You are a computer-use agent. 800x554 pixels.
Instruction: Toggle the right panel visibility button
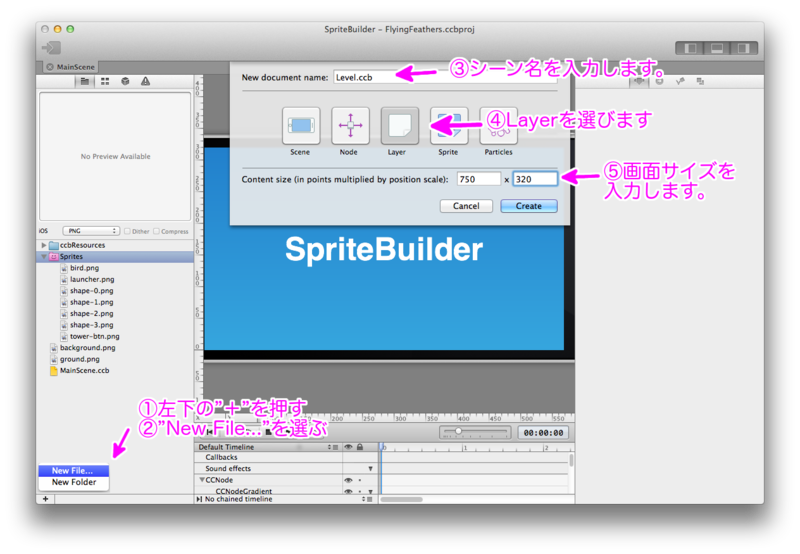coord(743,48)
